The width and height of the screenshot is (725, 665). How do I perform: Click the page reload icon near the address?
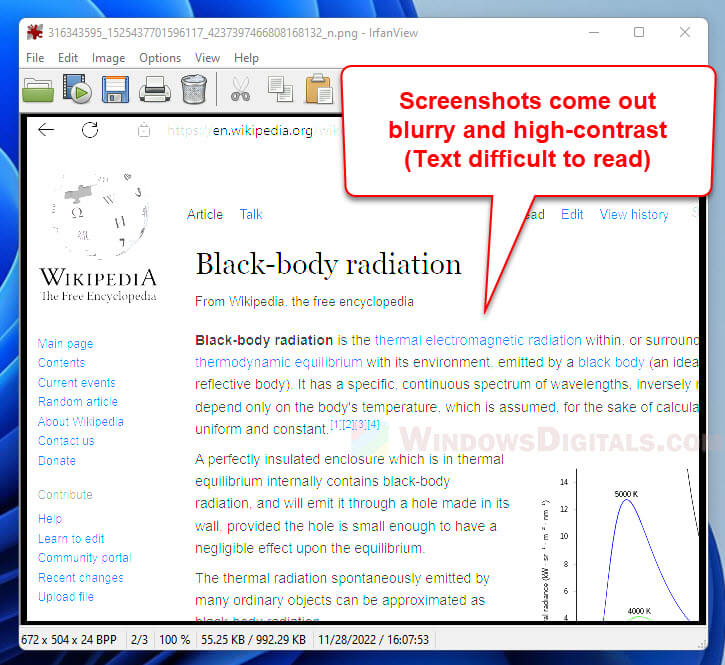[x=90, y=130]
